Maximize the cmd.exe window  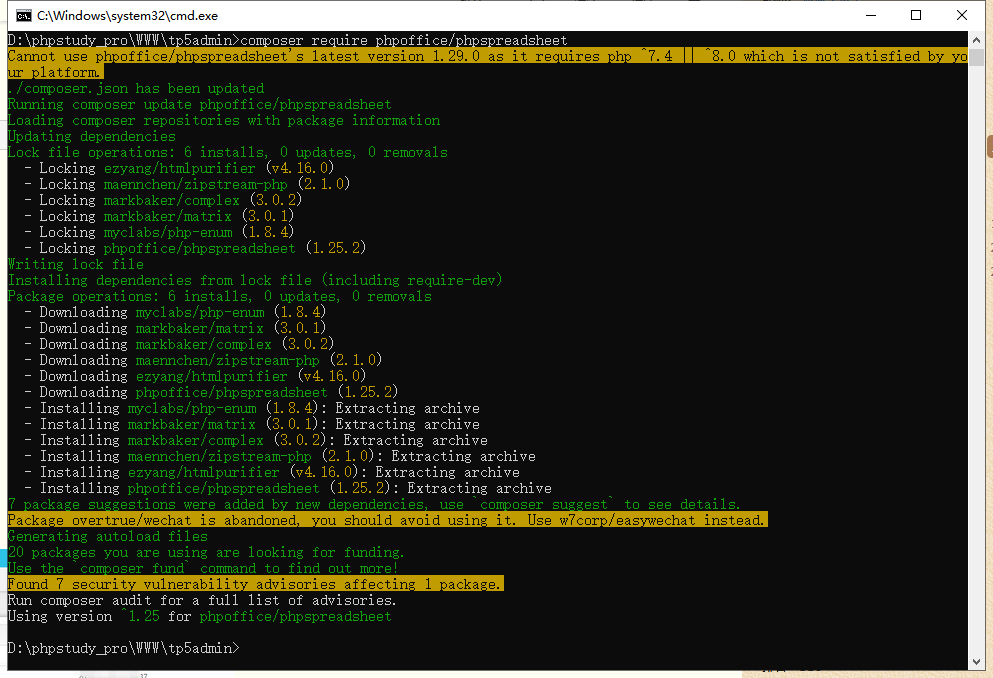(916, 15)
